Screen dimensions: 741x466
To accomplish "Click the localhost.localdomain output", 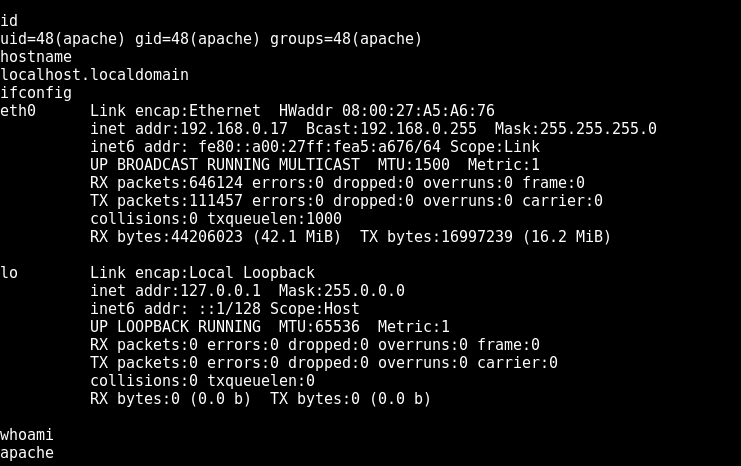I will (94, 75).
